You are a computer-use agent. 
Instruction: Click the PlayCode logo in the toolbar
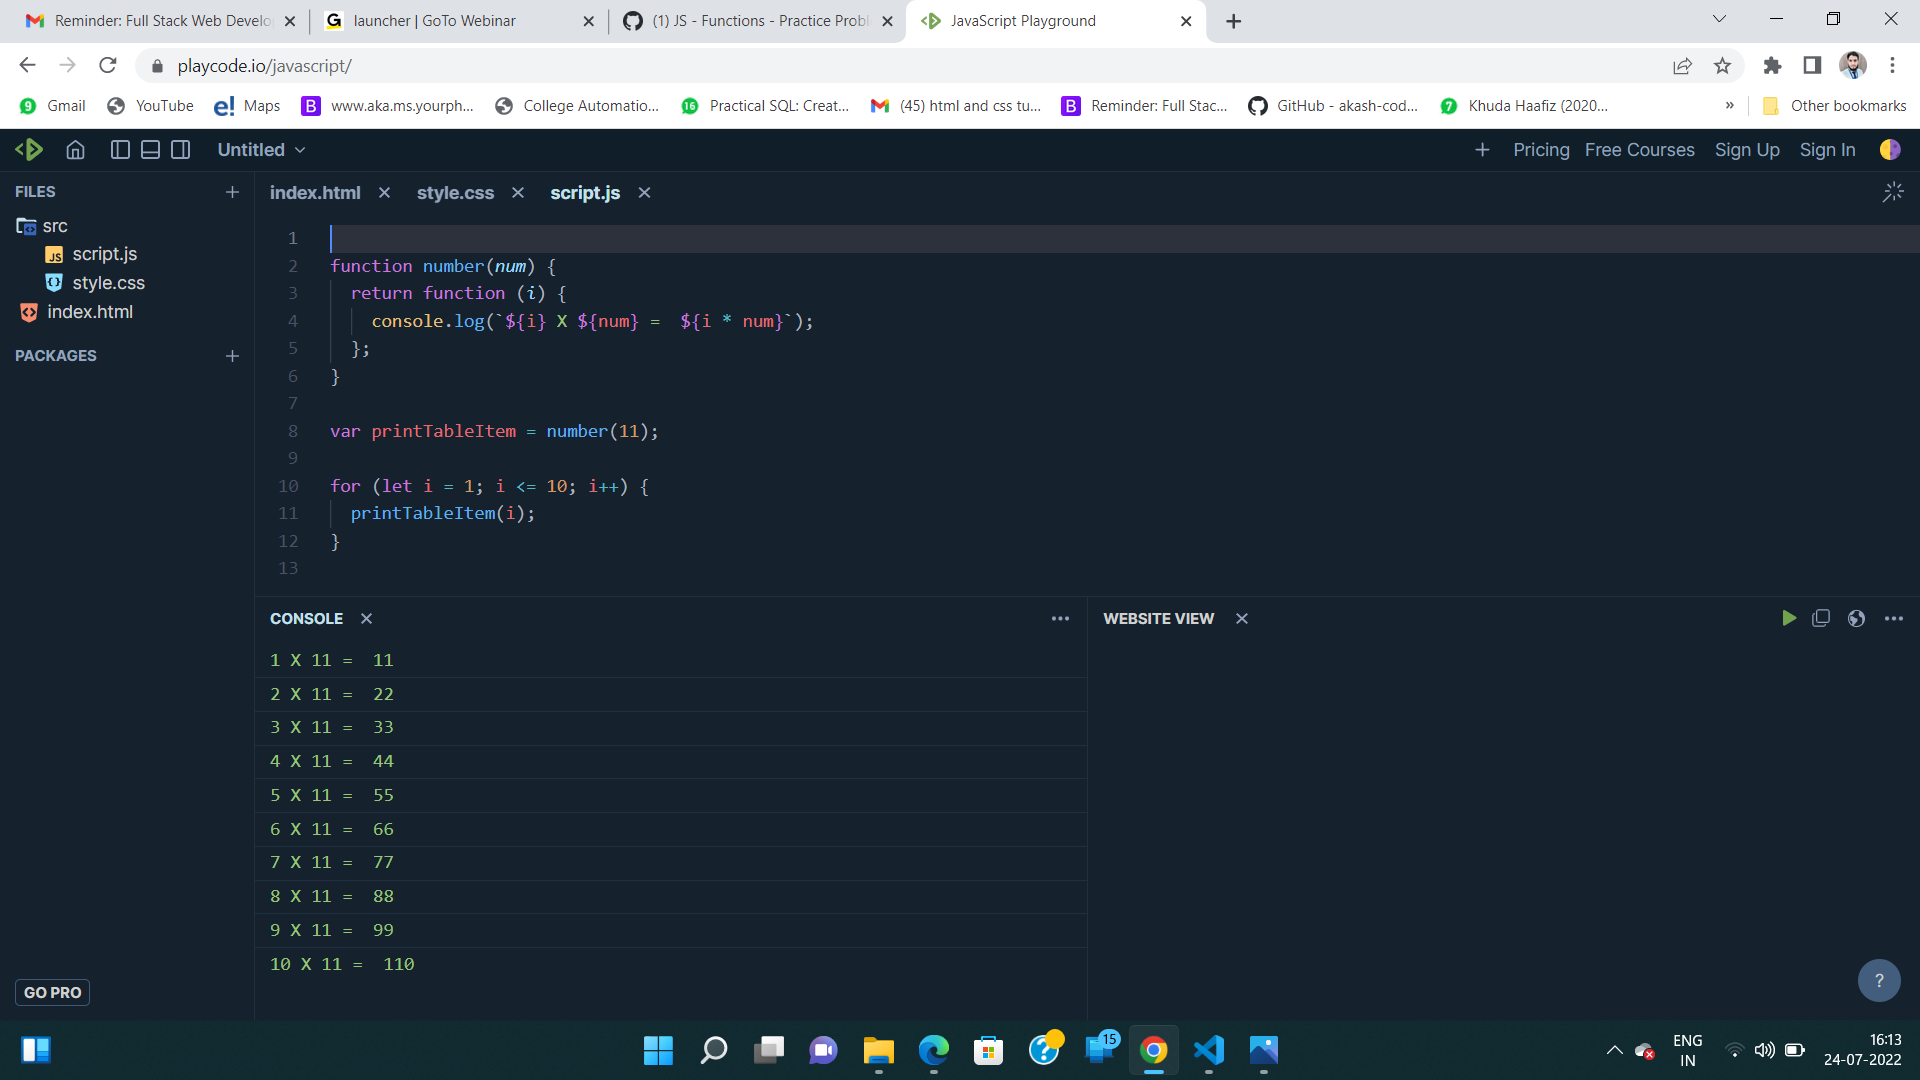click(x=30, y=149)
